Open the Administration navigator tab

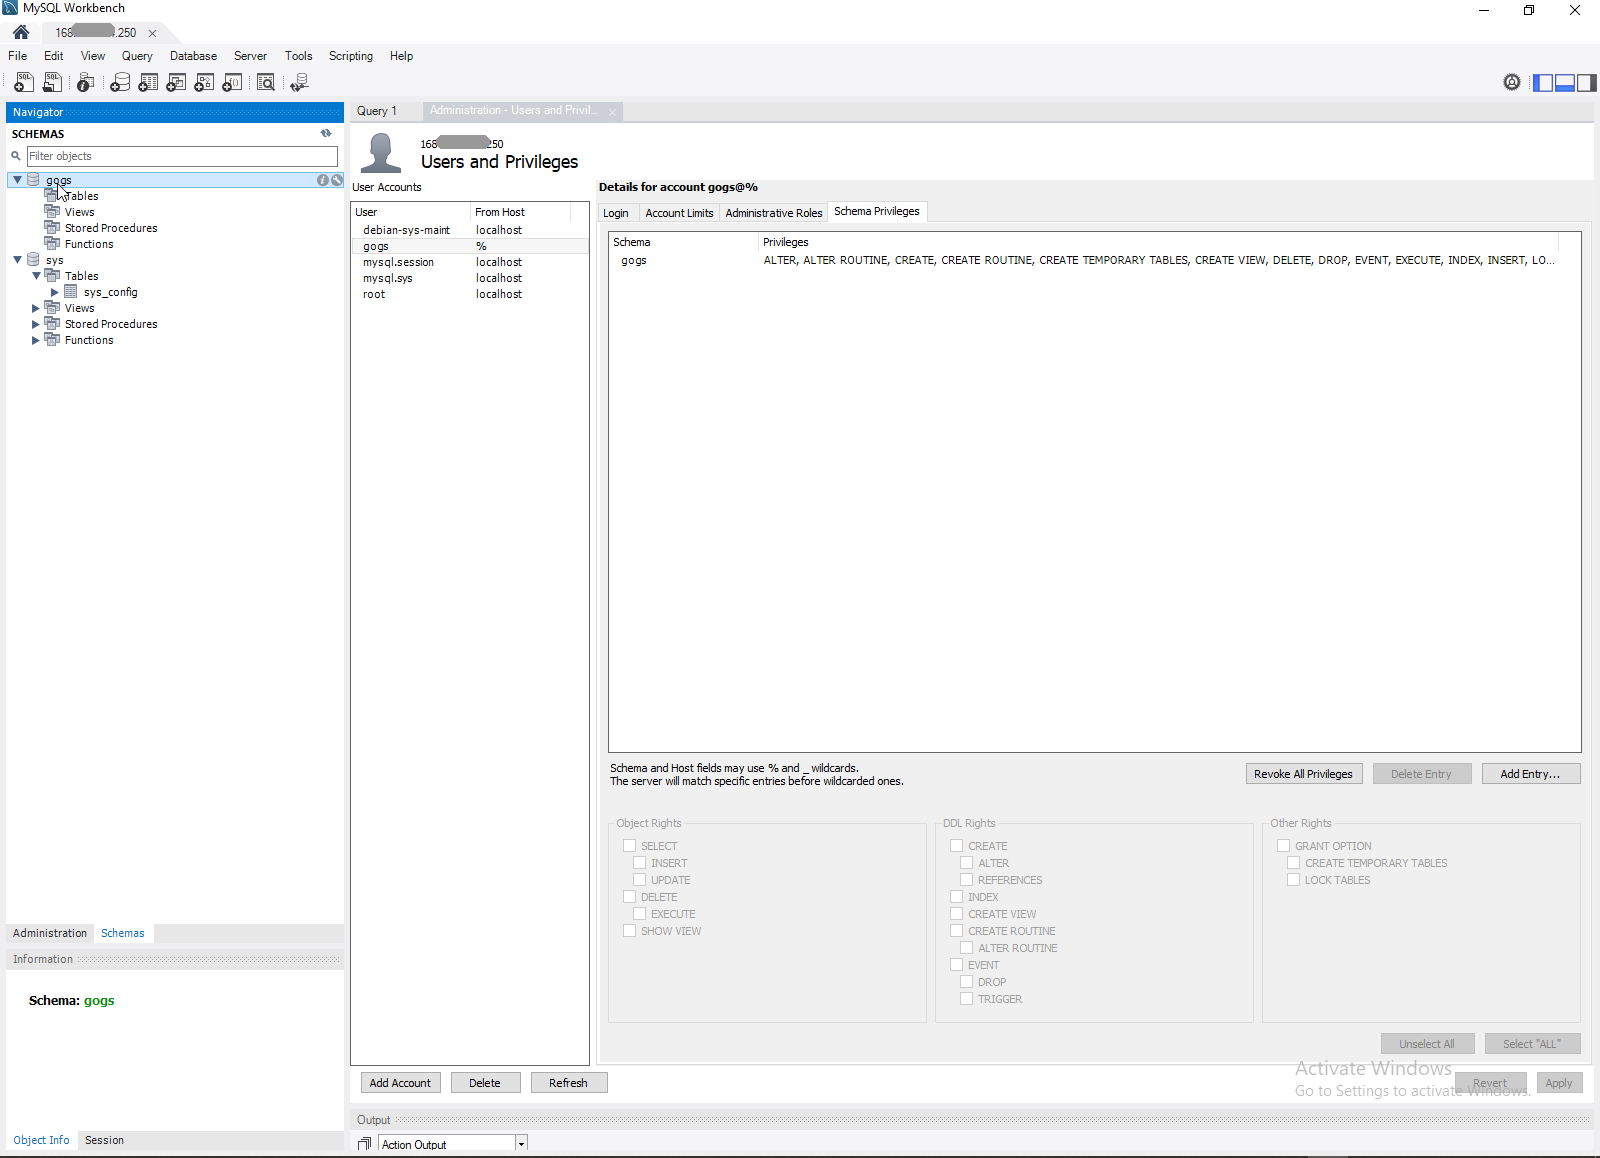[50, 933]
